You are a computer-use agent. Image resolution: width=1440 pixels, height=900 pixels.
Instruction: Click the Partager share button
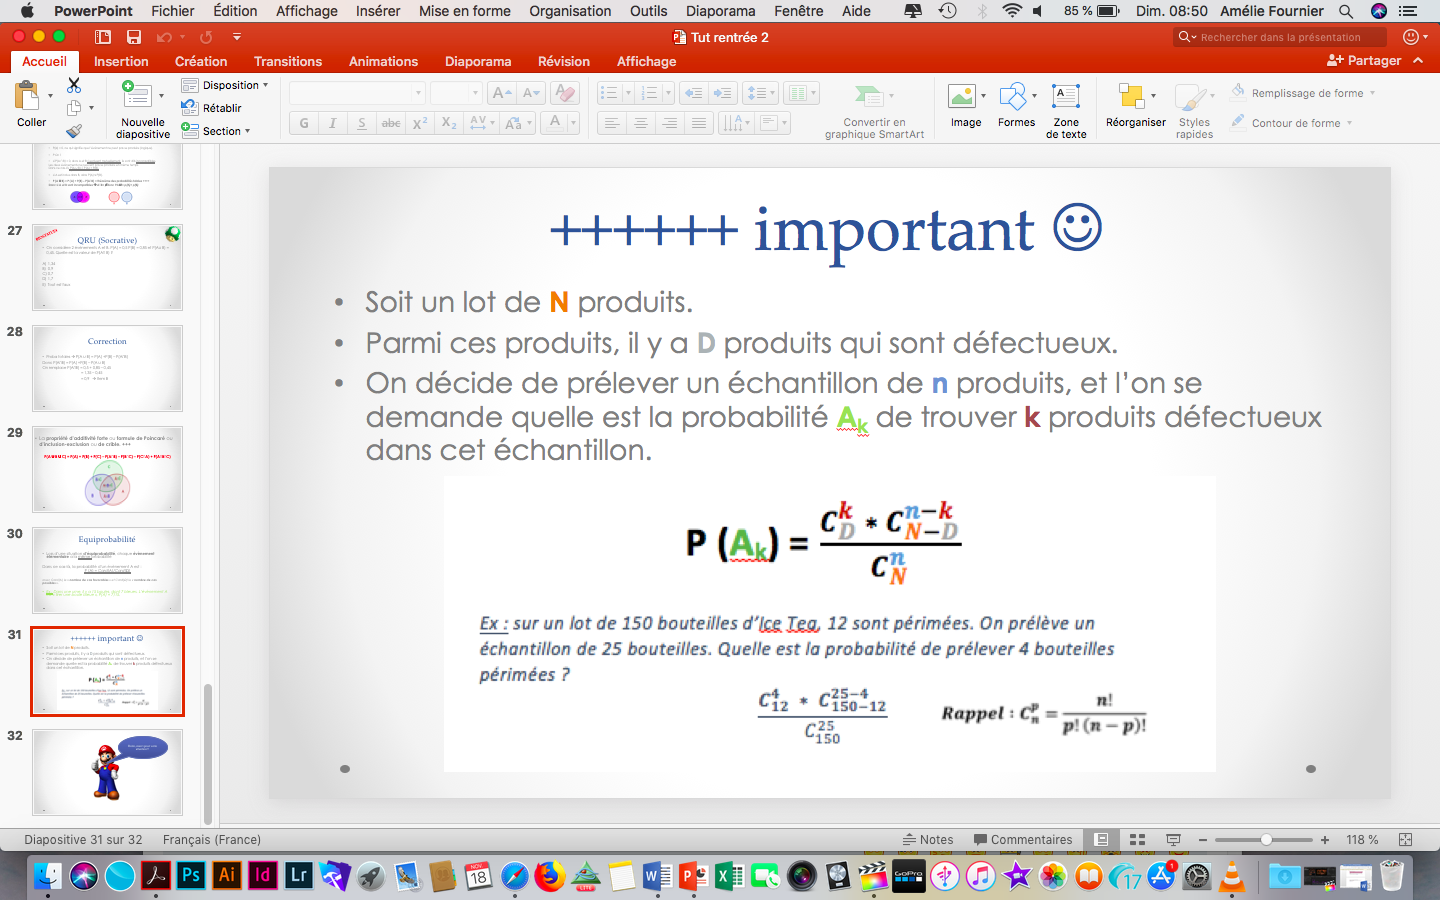point(1365,61)
